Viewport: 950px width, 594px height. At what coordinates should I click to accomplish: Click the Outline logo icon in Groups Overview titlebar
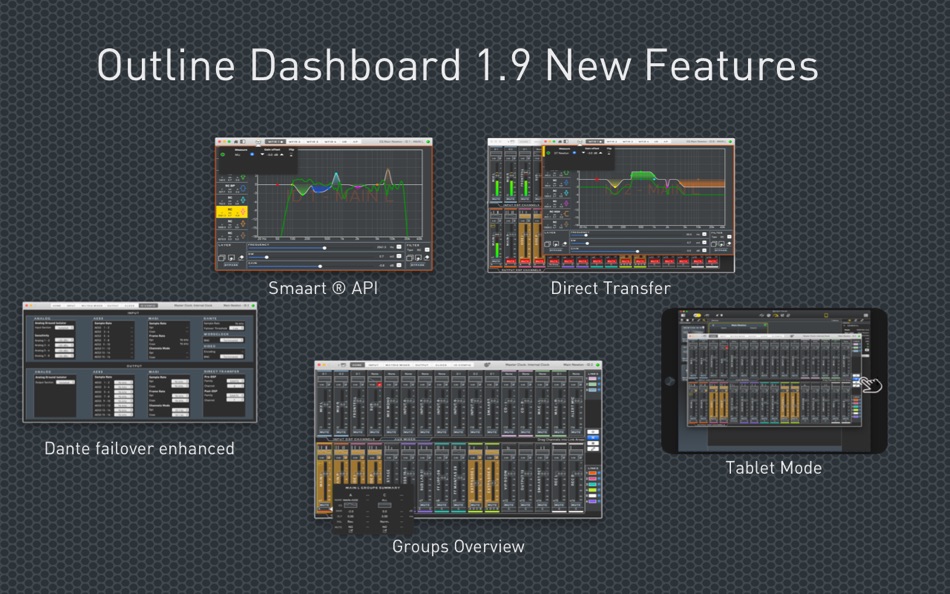click(x=487, y=365)
